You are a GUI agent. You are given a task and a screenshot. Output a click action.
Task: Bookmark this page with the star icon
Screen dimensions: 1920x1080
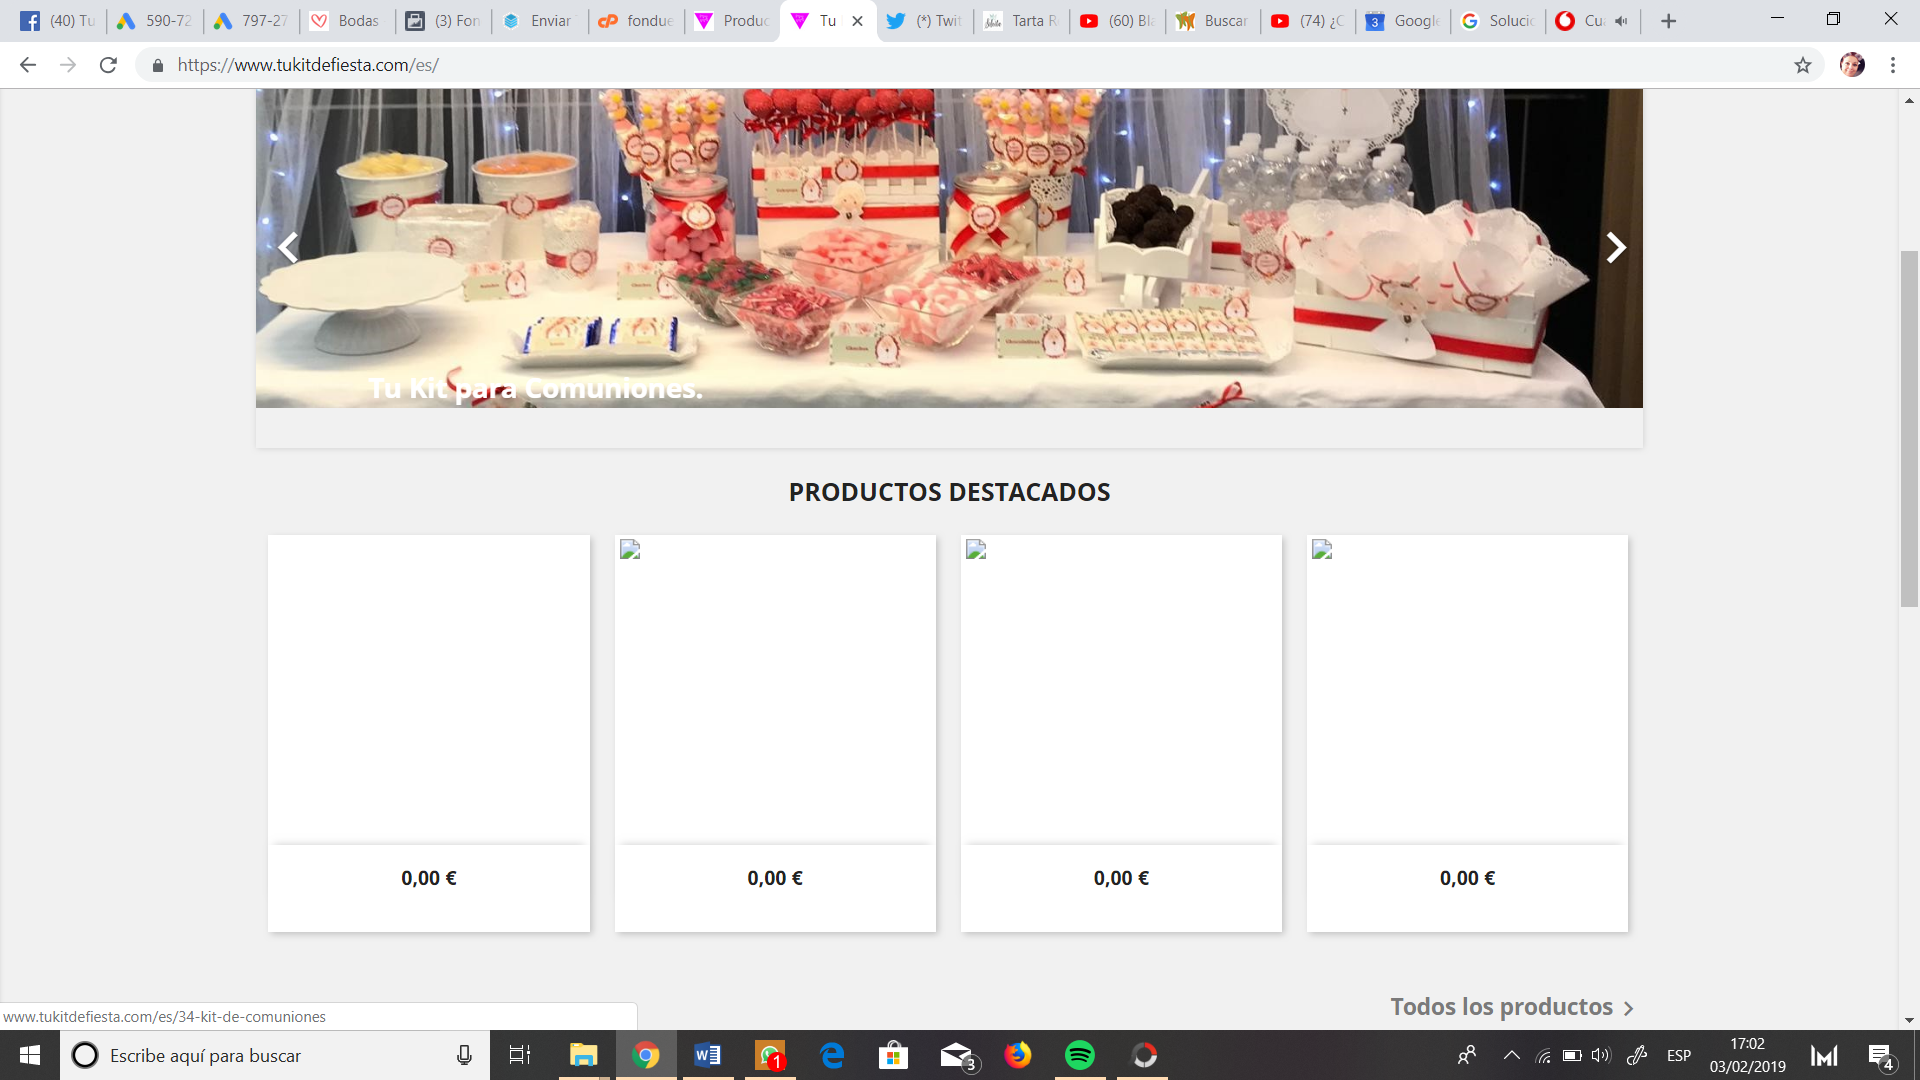click(1802, 65)
